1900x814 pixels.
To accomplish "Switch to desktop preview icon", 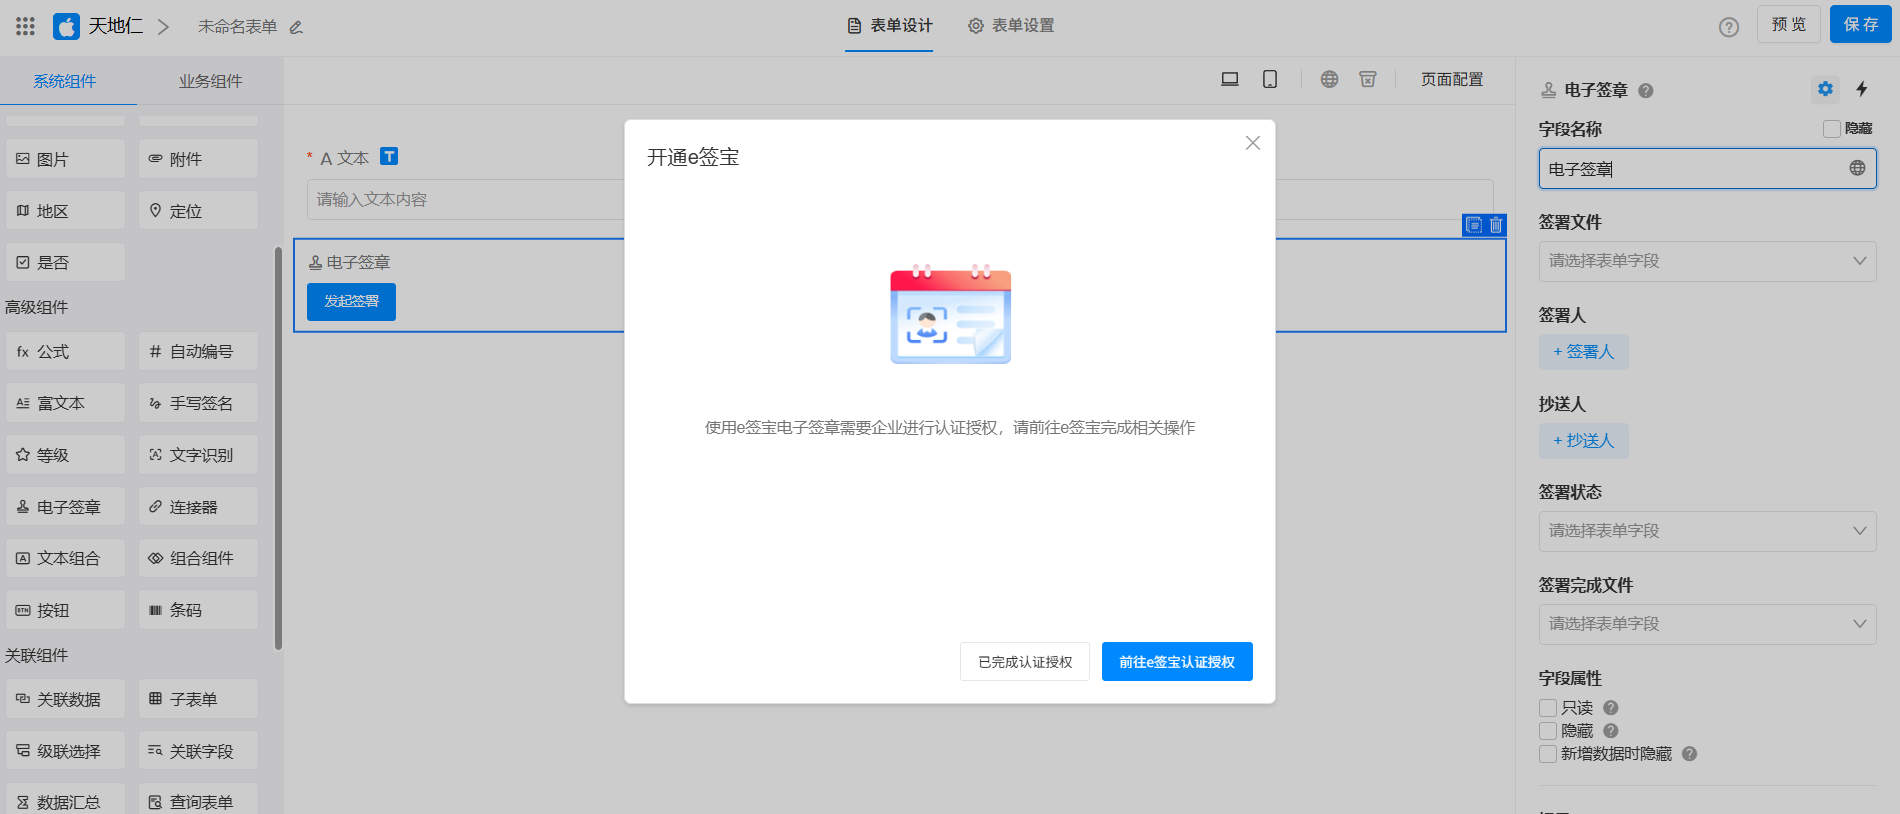I will [1230, 79].
